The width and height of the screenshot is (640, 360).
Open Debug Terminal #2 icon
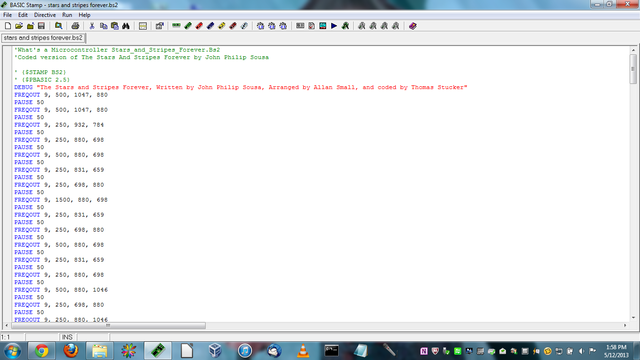point(373,26)
